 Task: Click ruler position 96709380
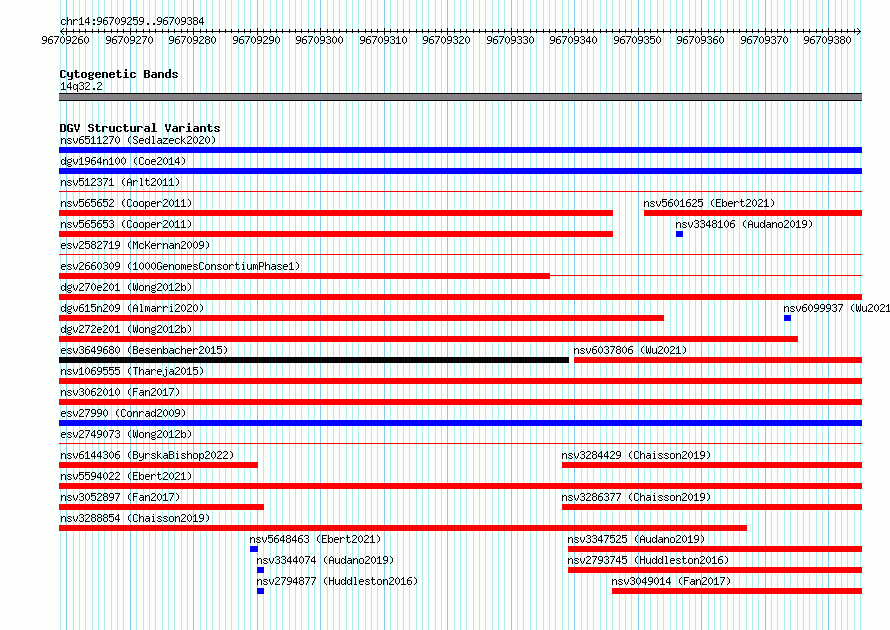click(827, 40)
